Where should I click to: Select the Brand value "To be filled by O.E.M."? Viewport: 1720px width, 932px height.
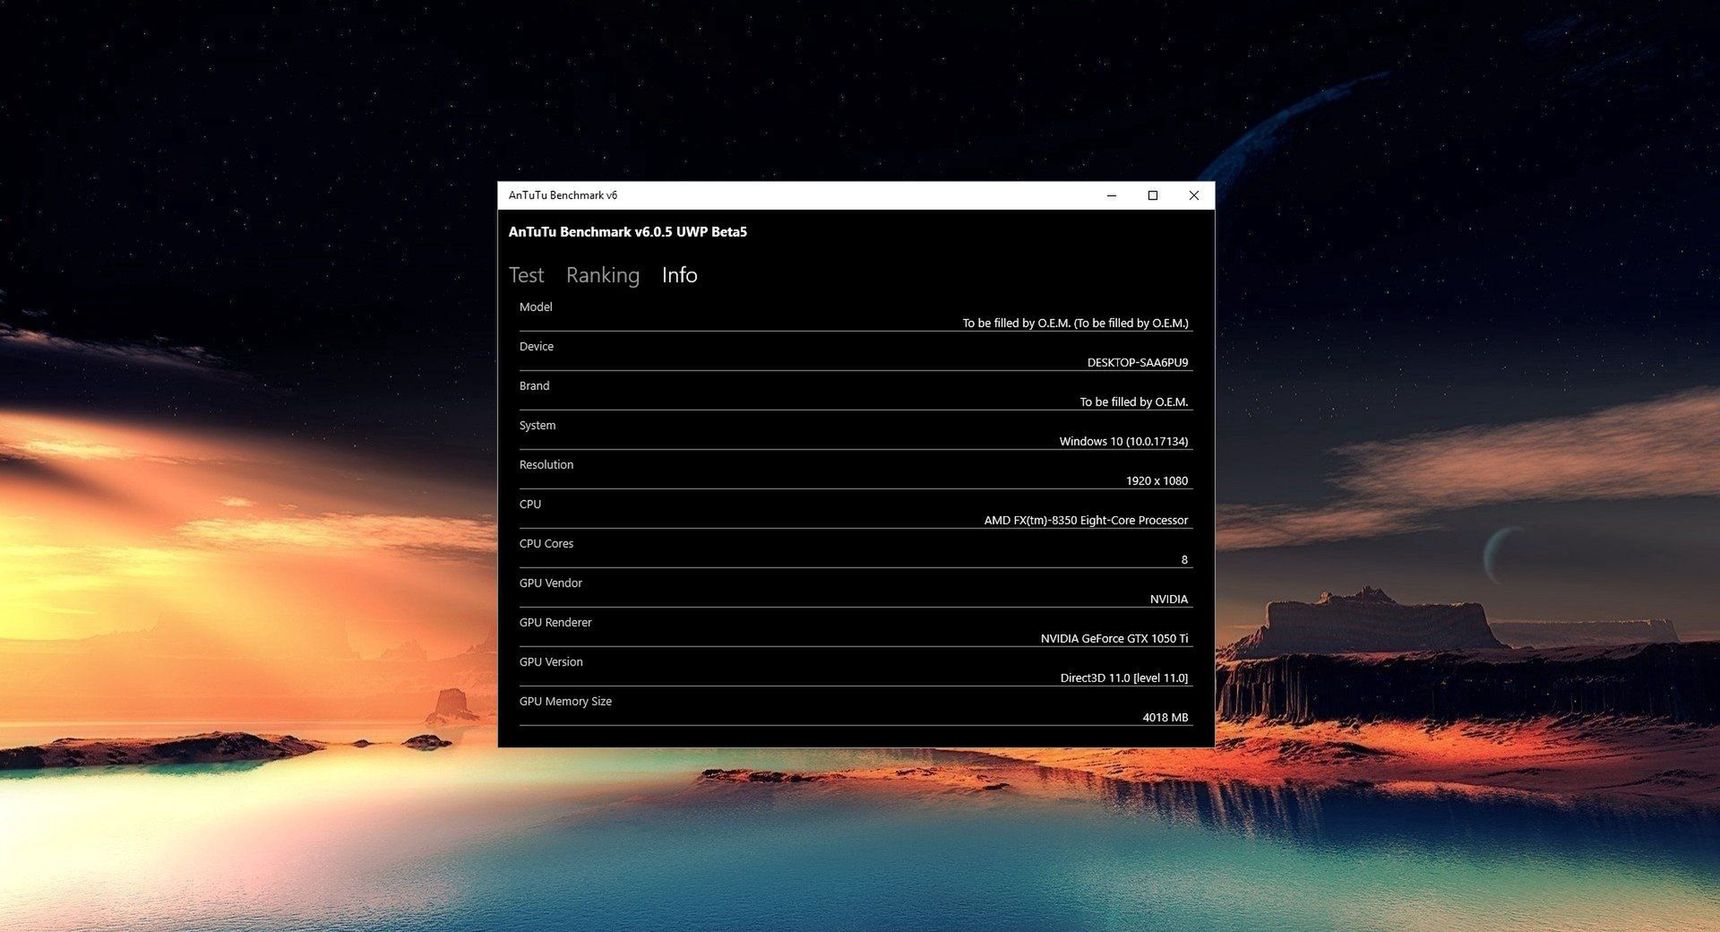click(1134, 402)
